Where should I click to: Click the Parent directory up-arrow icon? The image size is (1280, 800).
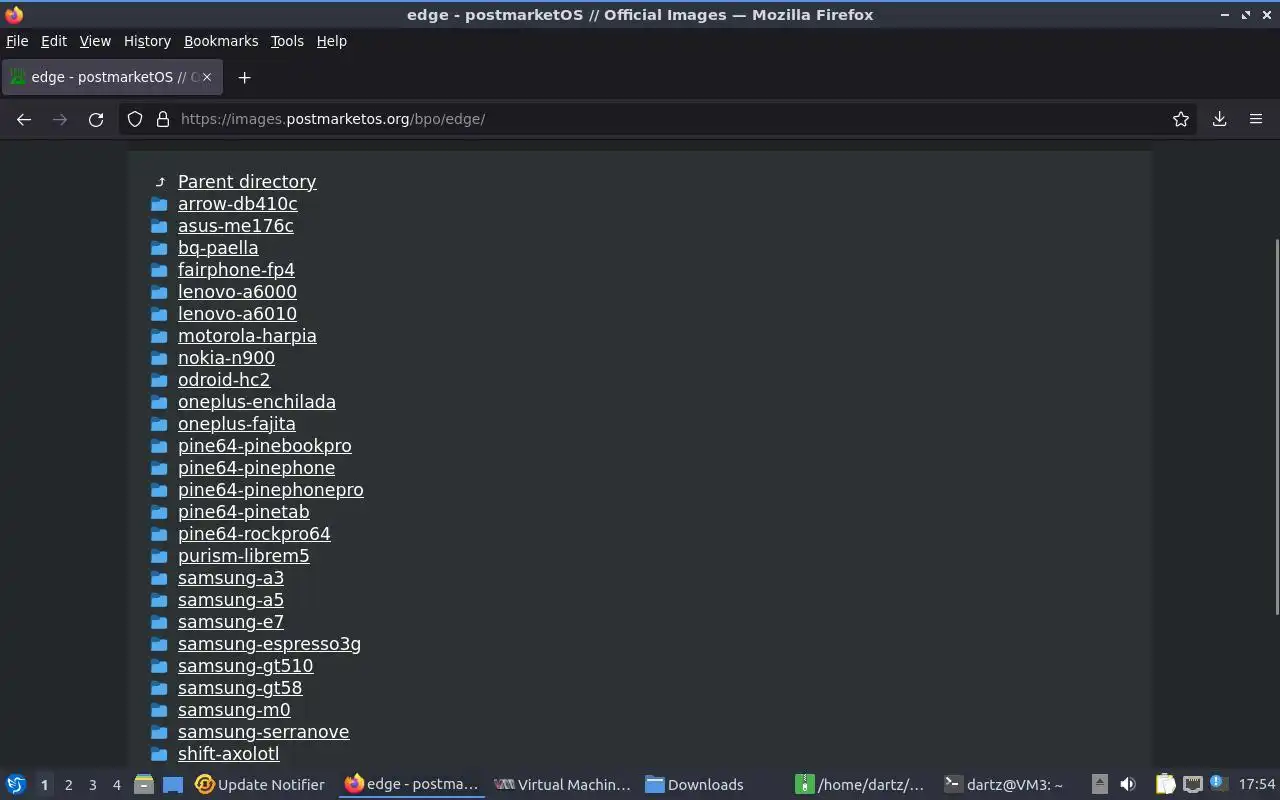159,182
